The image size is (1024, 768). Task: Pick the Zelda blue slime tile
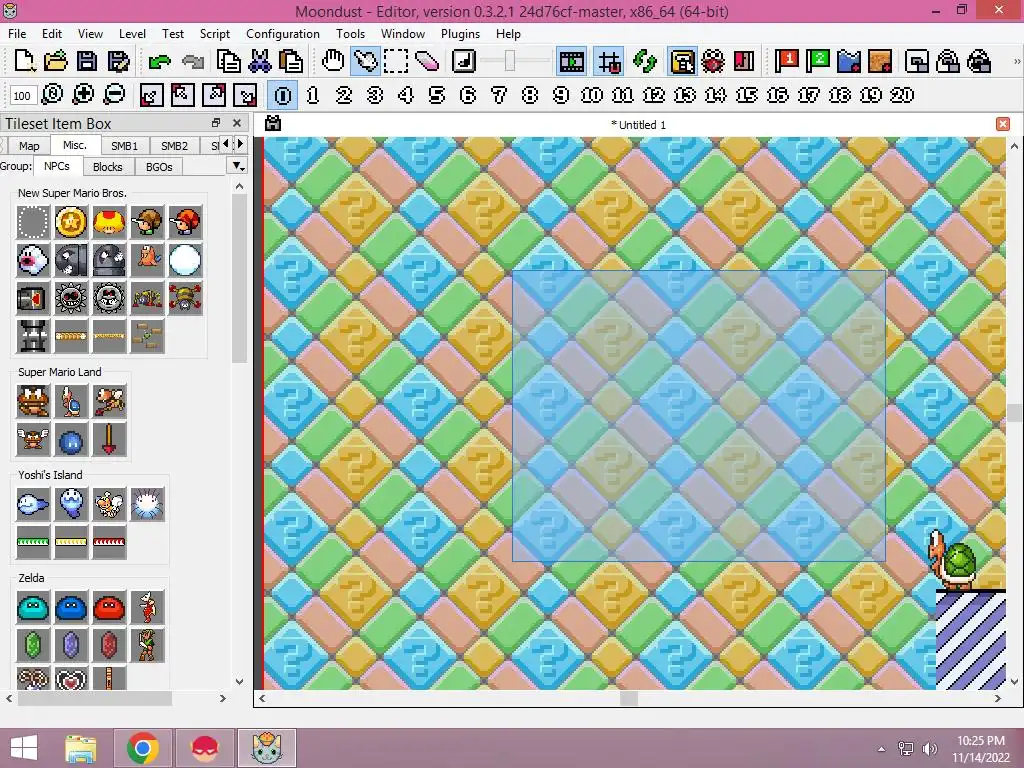(x=71, y=607)
